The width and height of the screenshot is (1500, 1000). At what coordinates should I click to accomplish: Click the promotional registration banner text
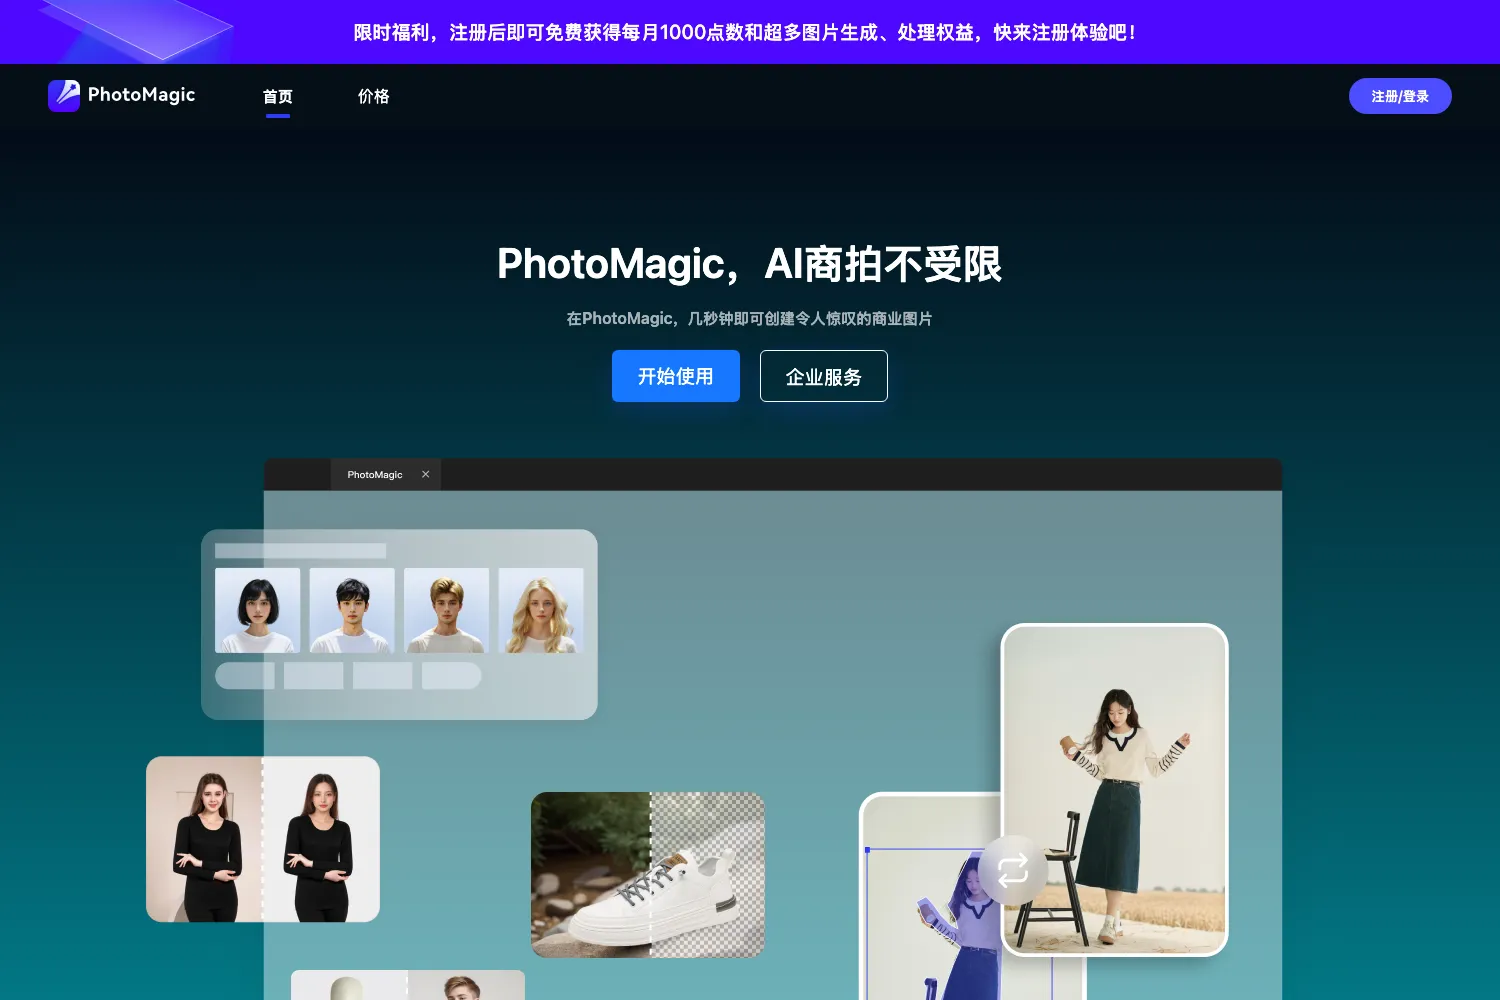tap(745, 32)
